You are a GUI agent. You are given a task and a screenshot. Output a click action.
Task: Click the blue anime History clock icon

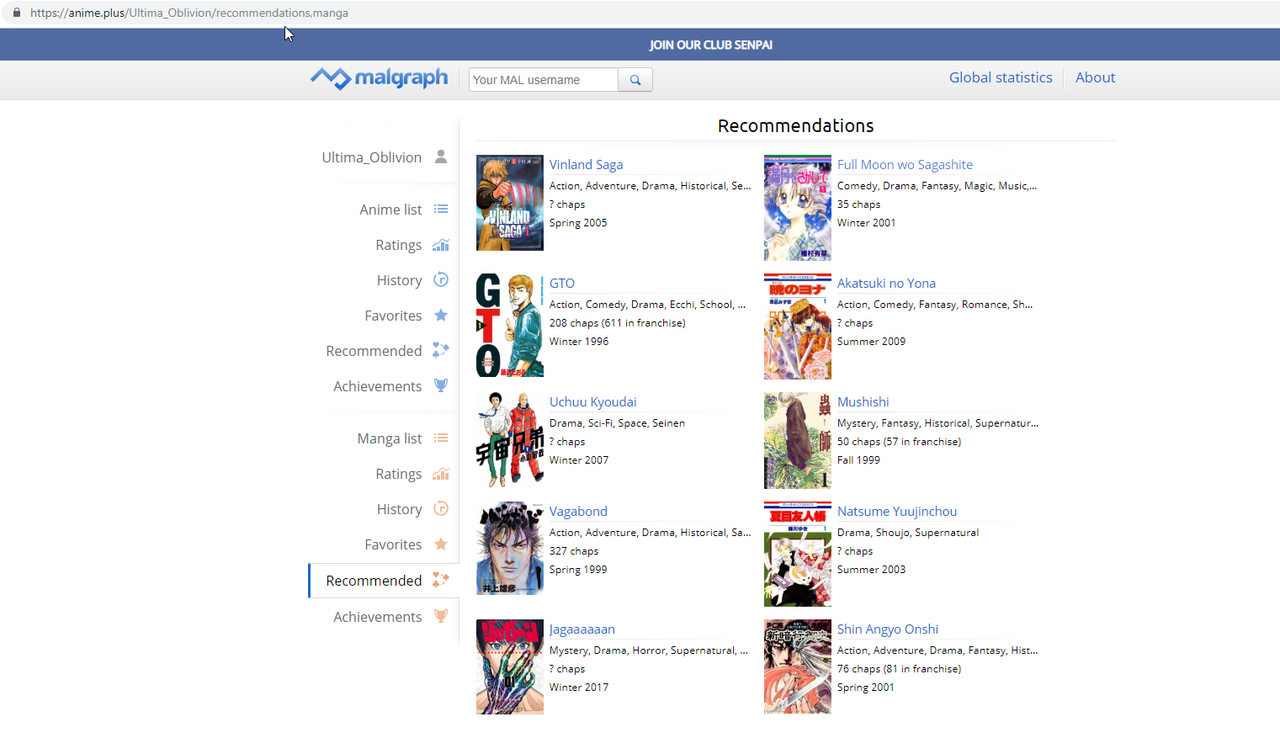(x=441, y=280)
